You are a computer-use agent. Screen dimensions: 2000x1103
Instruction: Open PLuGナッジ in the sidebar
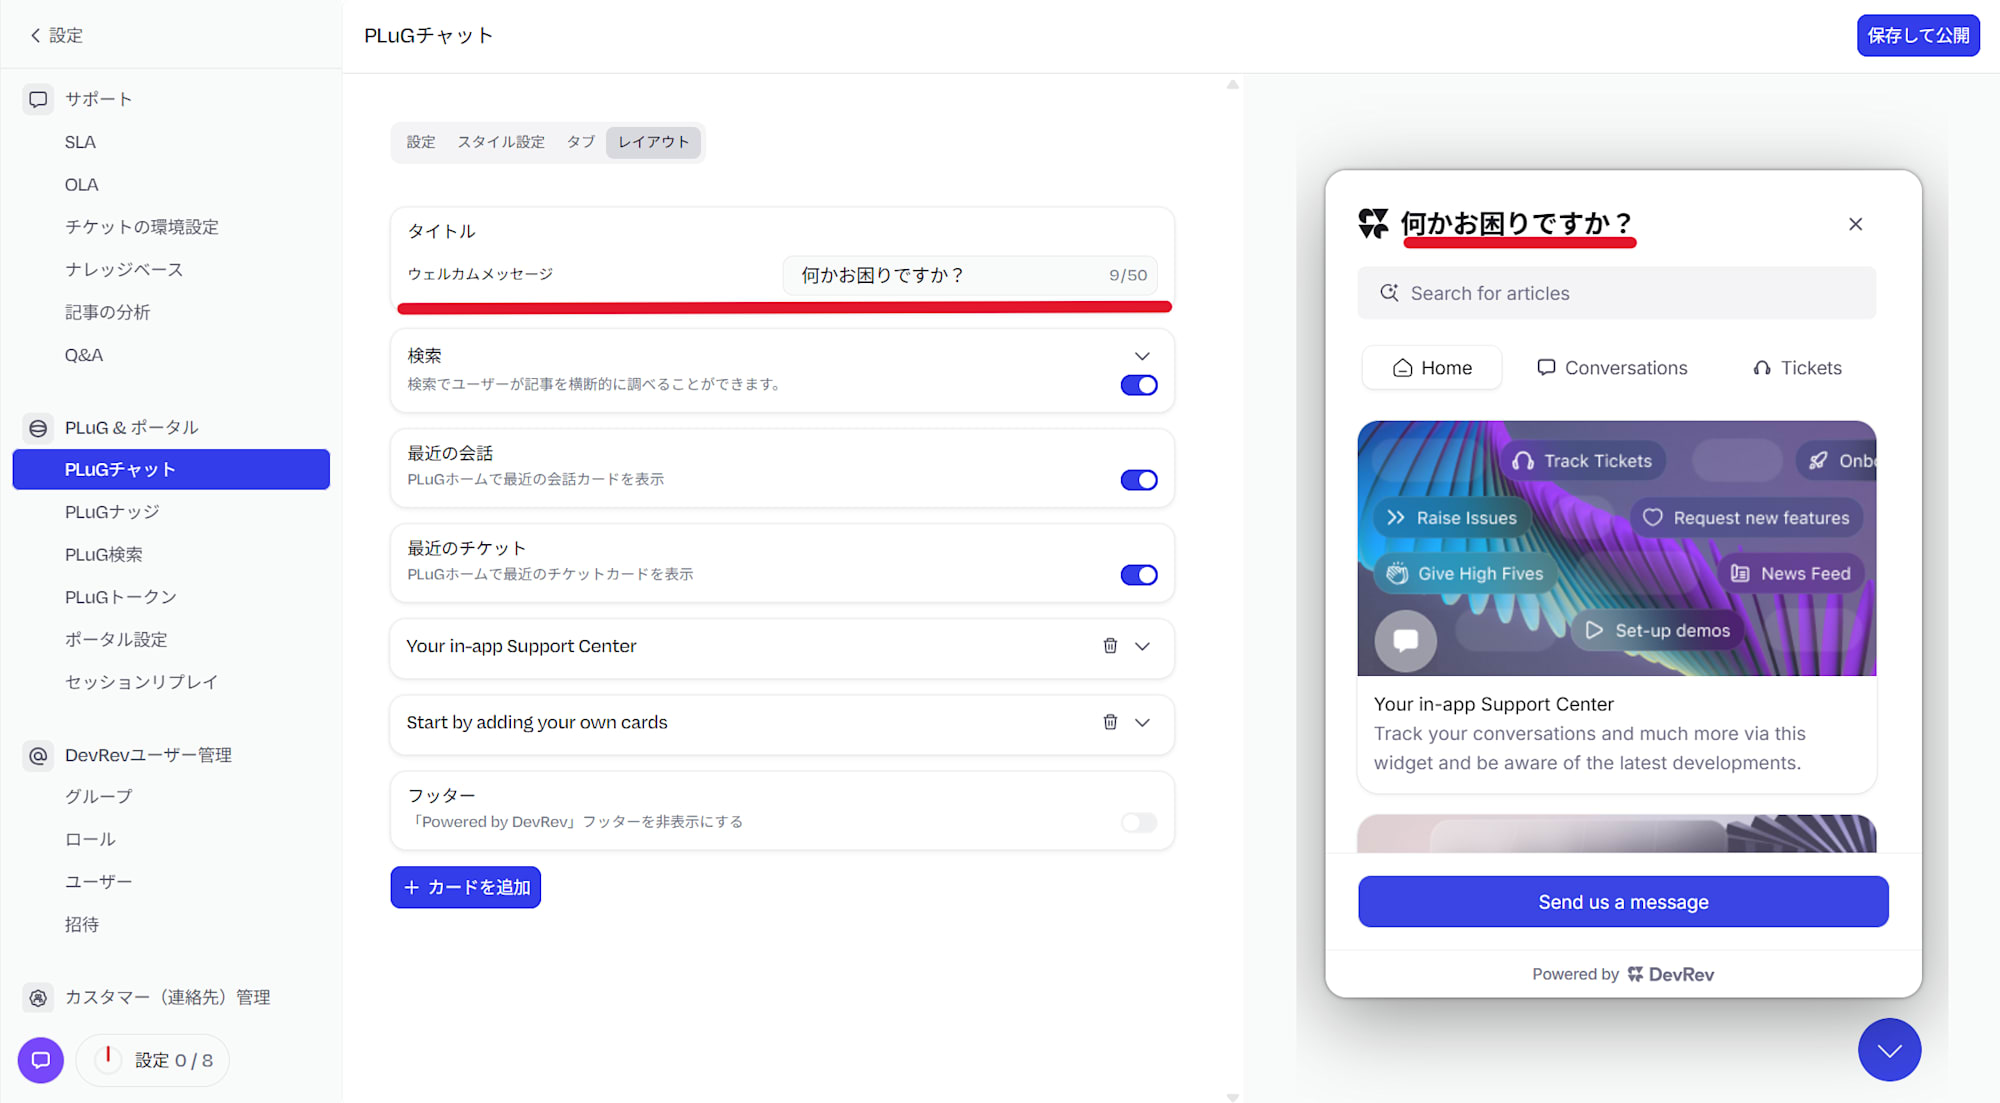pos(112,512)
